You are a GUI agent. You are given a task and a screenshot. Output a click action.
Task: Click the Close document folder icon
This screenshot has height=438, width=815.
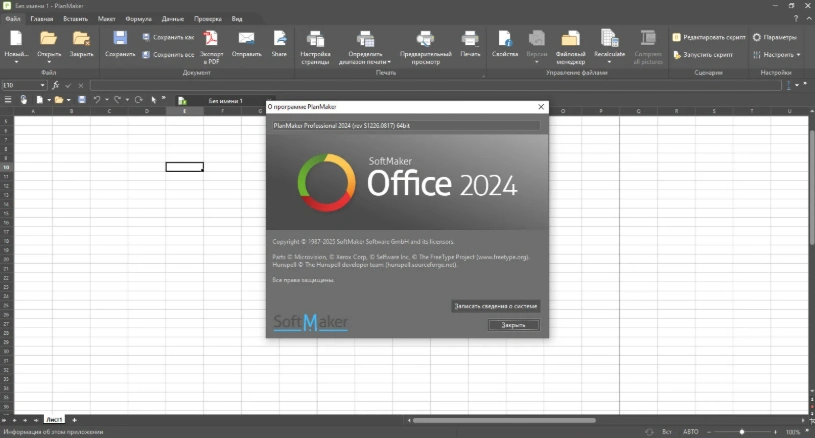click(81, 38)
